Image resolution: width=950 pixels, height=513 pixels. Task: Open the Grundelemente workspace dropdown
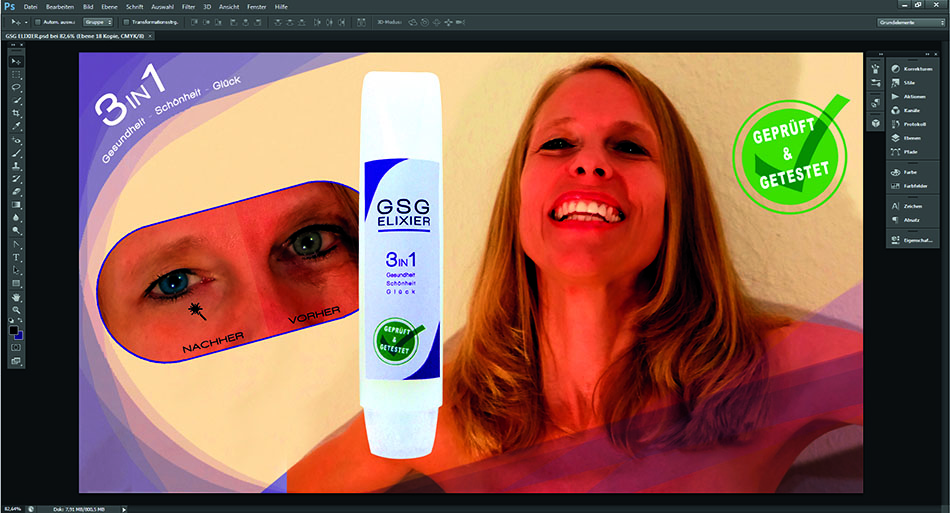click(911, 22)
